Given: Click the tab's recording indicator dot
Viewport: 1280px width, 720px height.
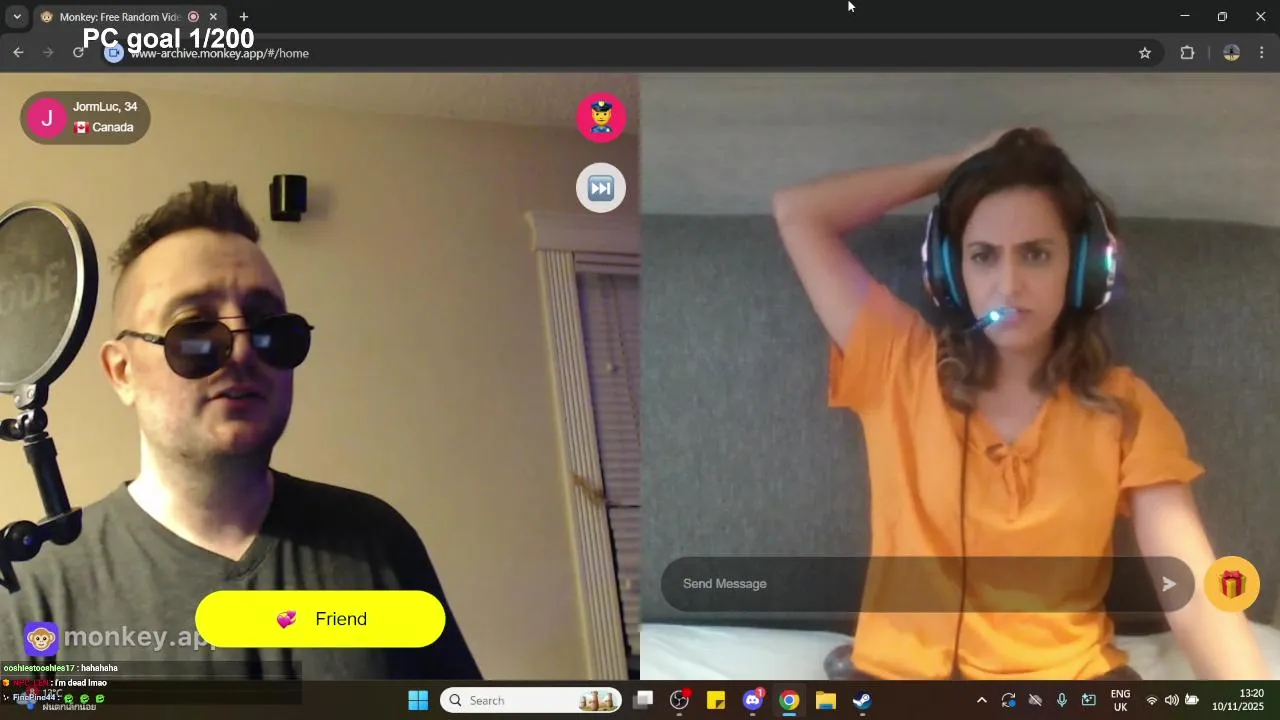Looking at the screenshot, I should tap(194, 17).
